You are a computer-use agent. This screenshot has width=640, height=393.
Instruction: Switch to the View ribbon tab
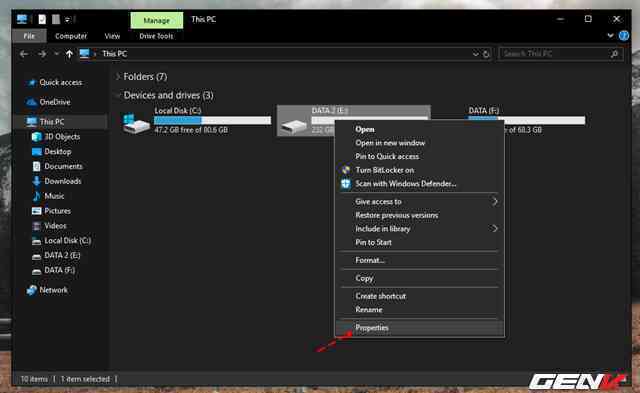coord(112,36)
